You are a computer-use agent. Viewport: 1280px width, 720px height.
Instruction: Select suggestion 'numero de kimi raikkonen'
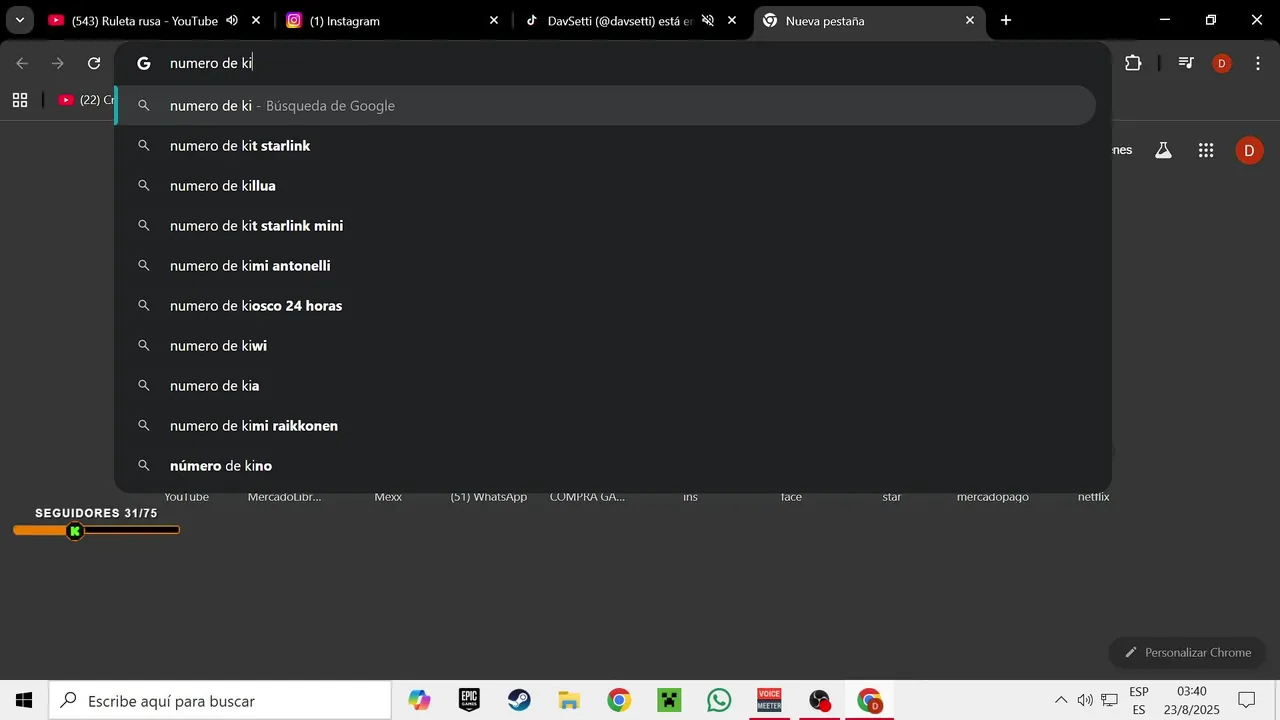(x=606, y=426)
